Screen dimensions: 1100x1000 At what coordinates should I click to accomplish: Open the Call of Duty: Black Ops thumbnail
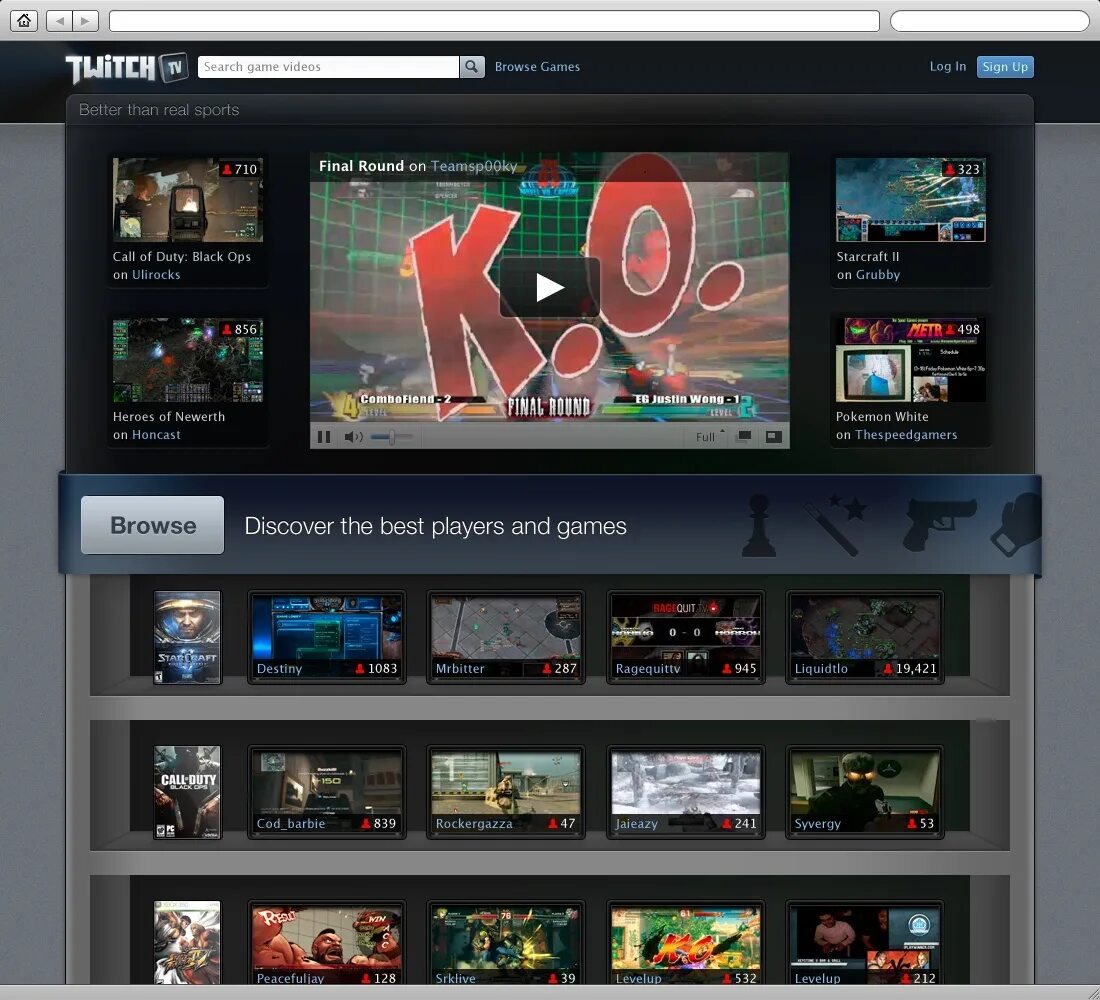188,200
